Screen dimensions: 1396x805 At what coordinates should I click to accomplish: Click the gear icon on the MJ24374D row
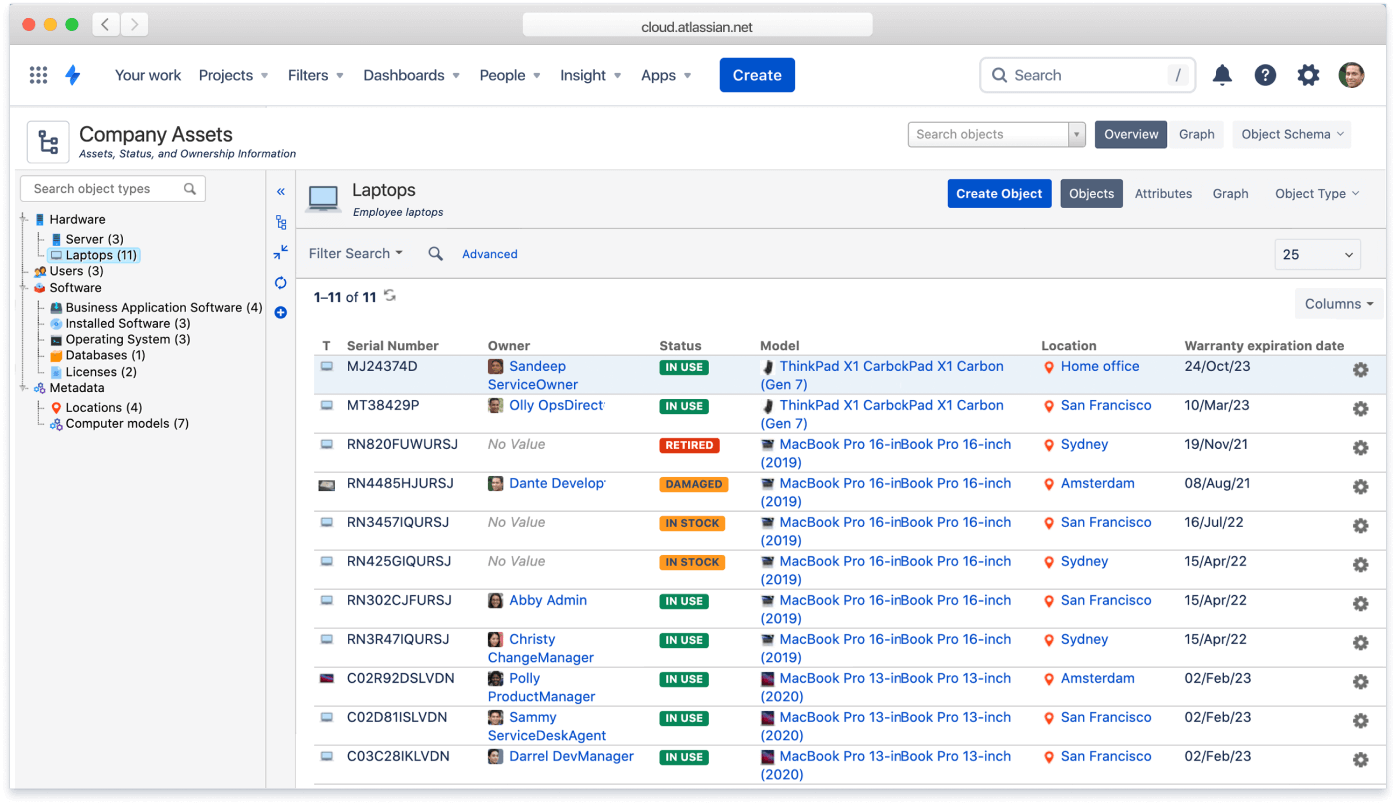1360,369
